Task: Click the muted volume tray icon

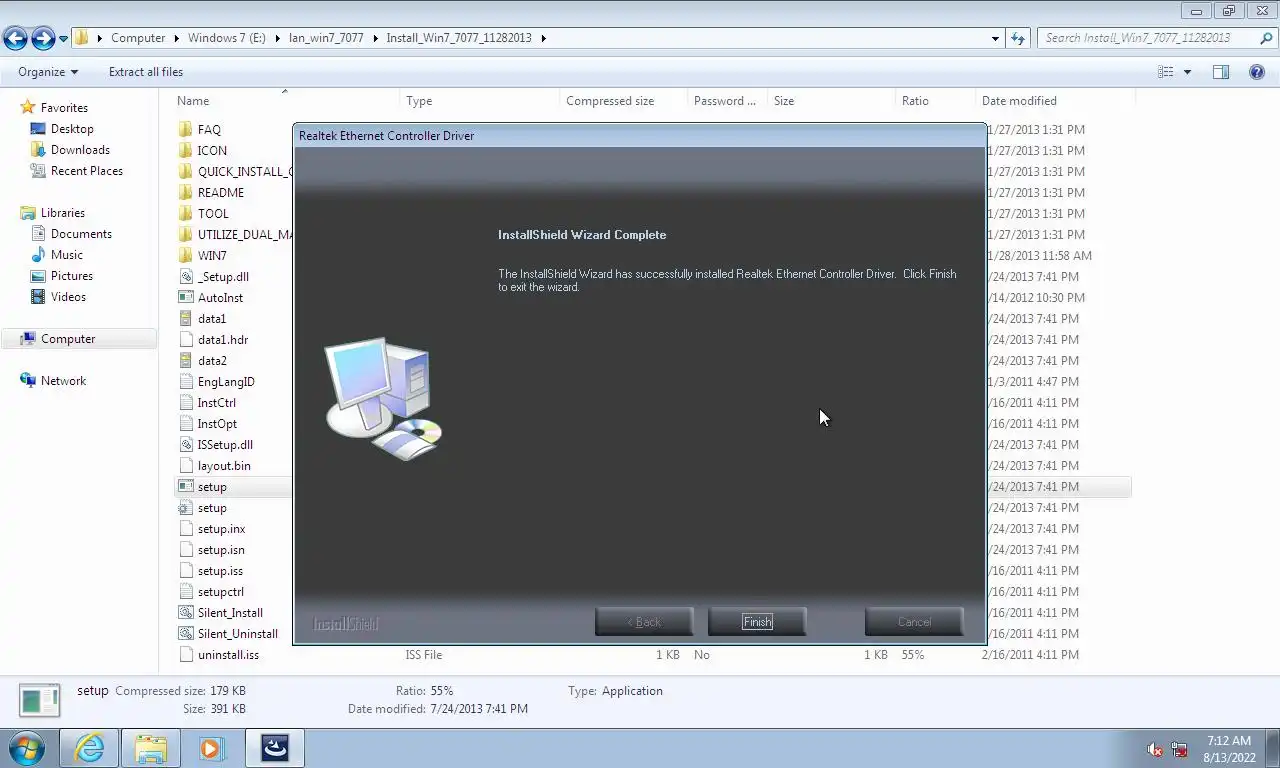Action: point(1155,749)
